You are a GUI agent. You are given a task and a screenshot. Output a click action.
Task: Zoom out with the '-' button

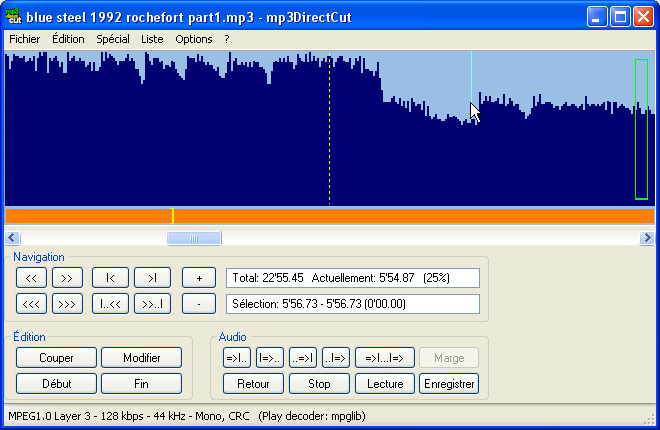[199, 303]
